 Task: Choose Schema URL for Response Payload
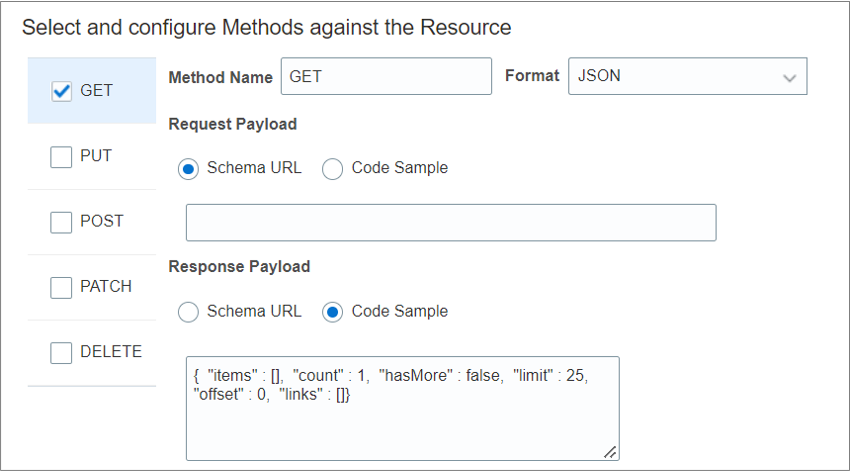pos(188,312)
